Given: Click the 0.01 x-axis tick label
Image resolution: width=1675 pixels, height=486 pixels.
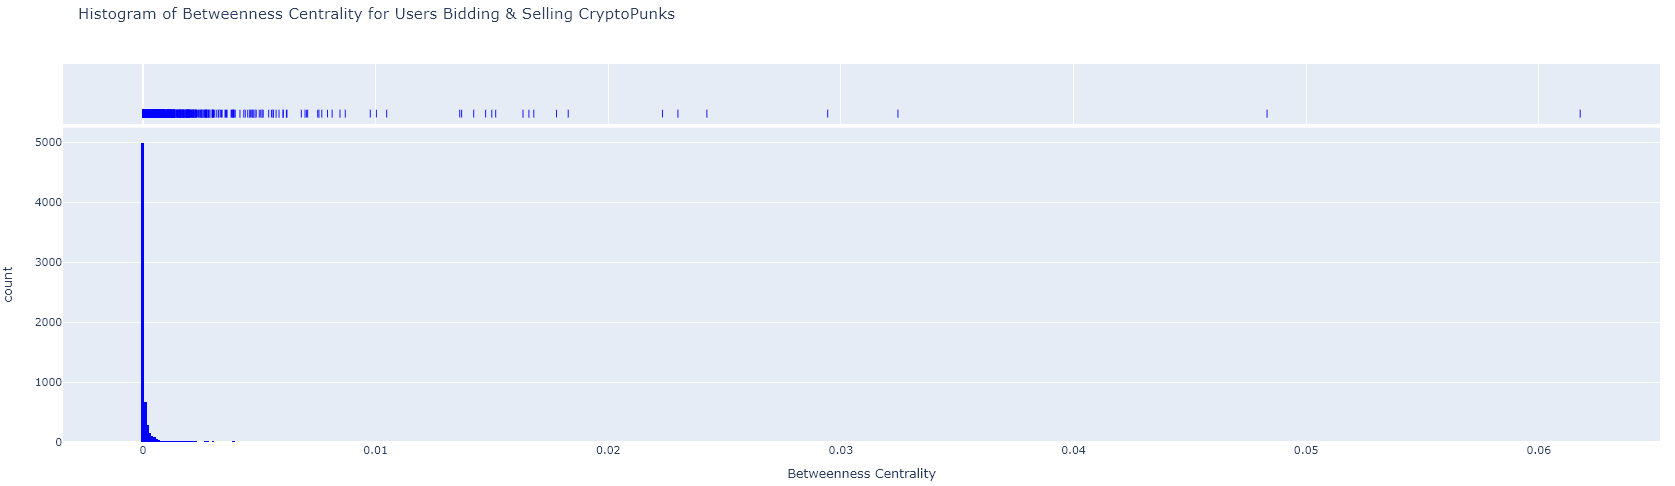Looking at the screenshot, I should pyautogui.click(x=375, y=450).
